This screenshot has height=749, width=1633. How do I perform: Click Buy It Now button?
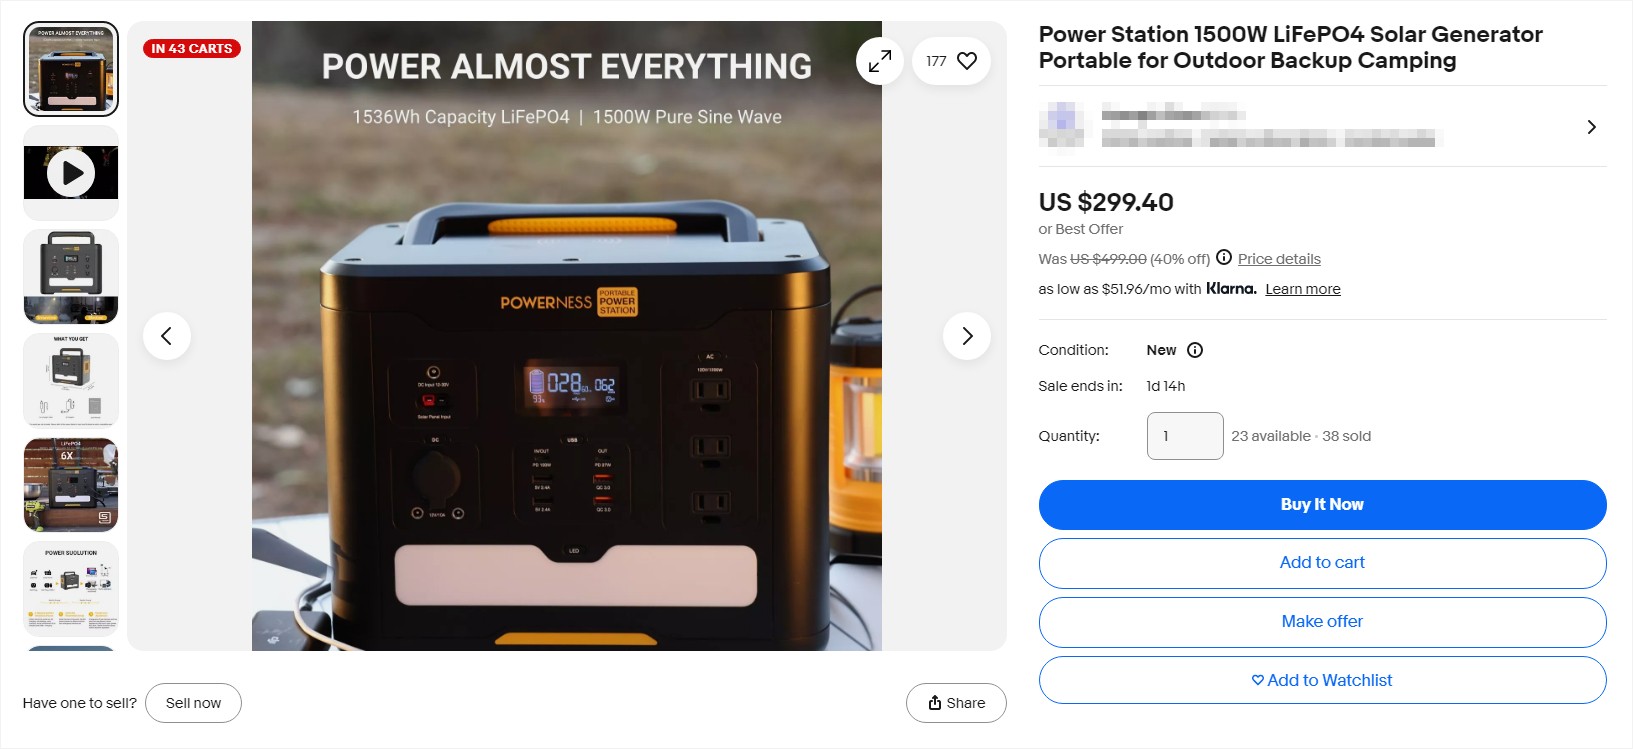[1322, 505]
